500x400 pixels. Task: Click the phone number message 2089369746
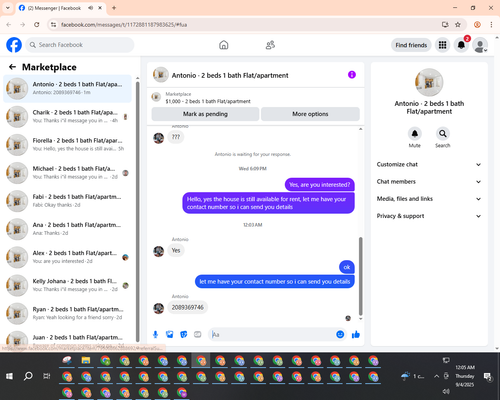188,307
